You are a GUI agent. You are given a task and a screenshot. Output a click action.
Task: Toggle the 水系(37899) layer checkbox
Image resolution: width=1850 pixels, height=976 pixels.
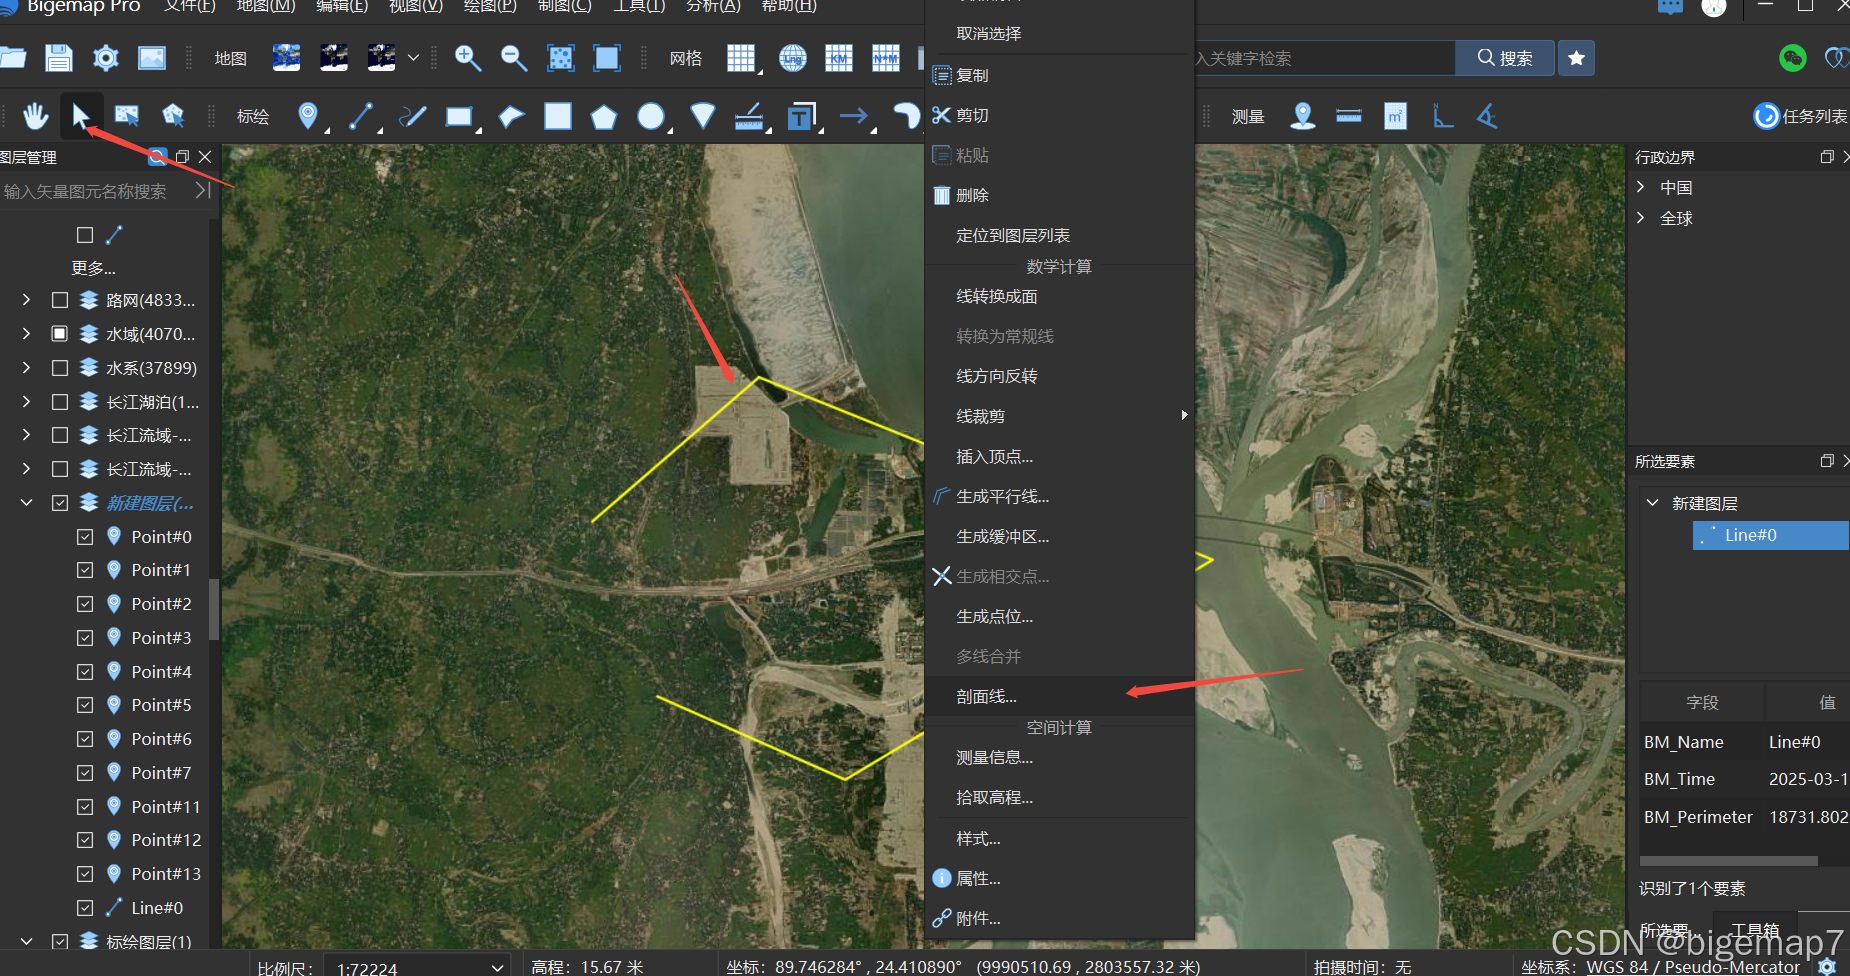(60, 368)
